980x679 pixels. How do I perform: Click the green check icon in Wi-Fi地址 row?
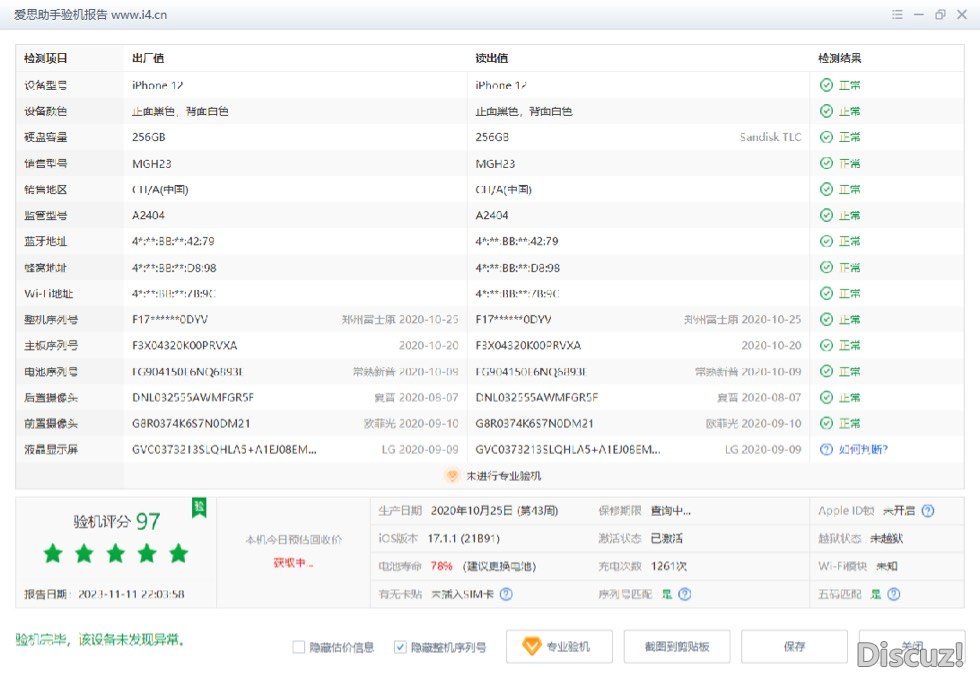tap(826, 293)
